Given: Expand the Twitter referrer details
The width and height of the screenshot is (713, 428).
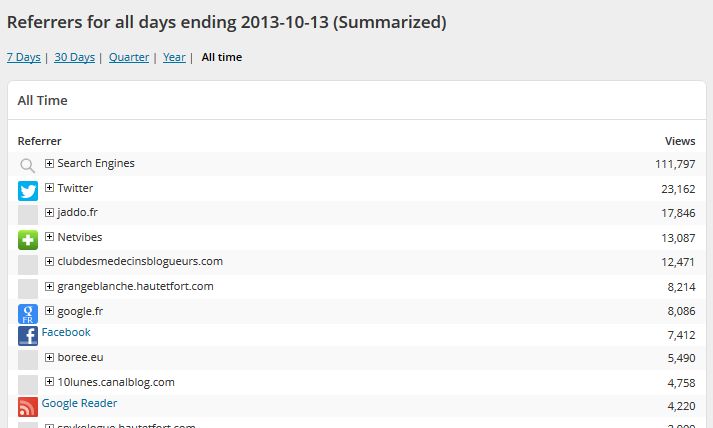Looking at the screenshot, I should point(50,188).
